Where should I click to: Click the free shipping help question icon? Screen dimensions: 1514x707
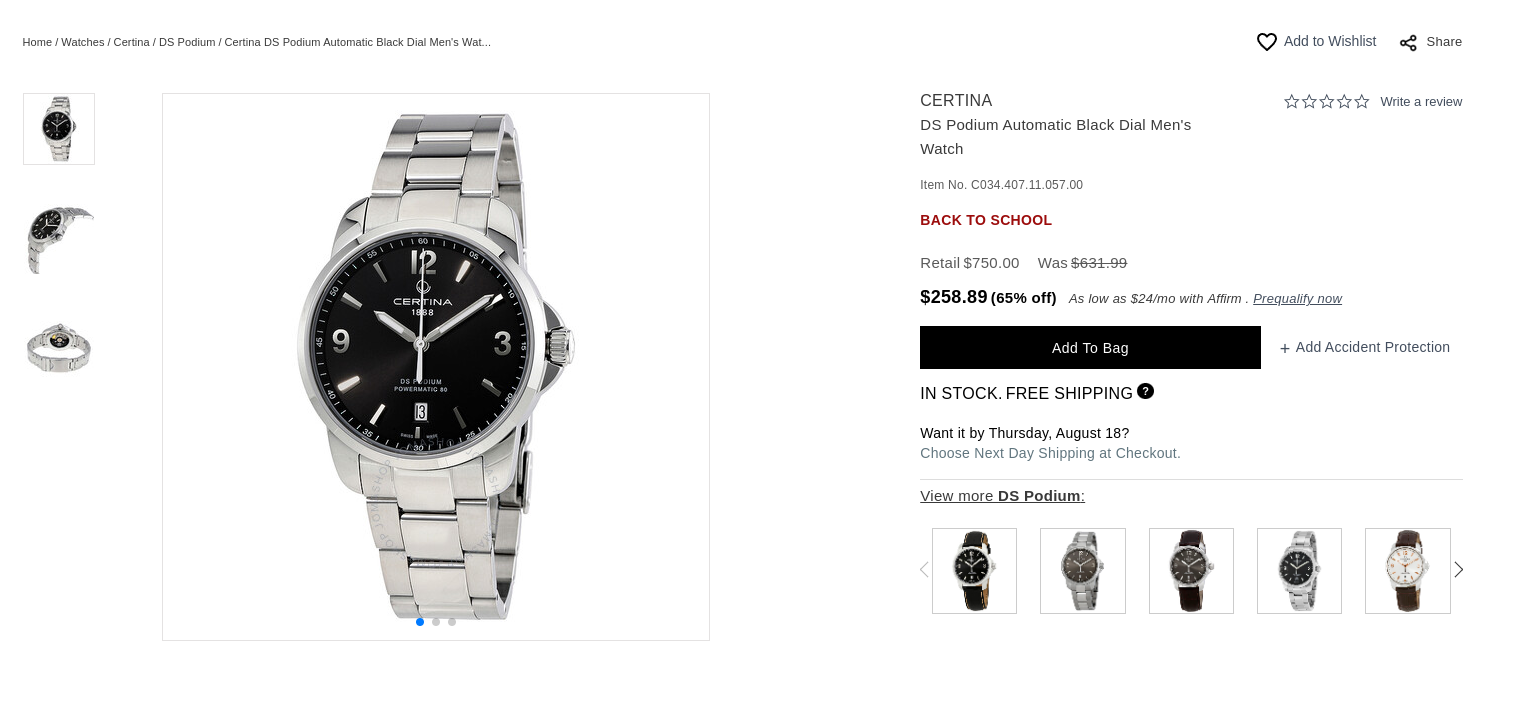pyautogui.click(x=1145, y=391)
